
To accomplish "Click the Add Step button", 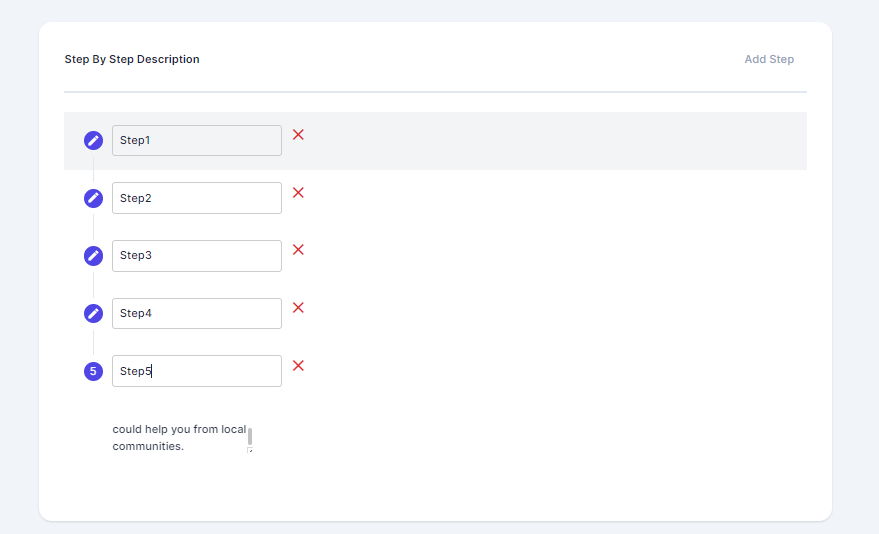I will 768,59.
